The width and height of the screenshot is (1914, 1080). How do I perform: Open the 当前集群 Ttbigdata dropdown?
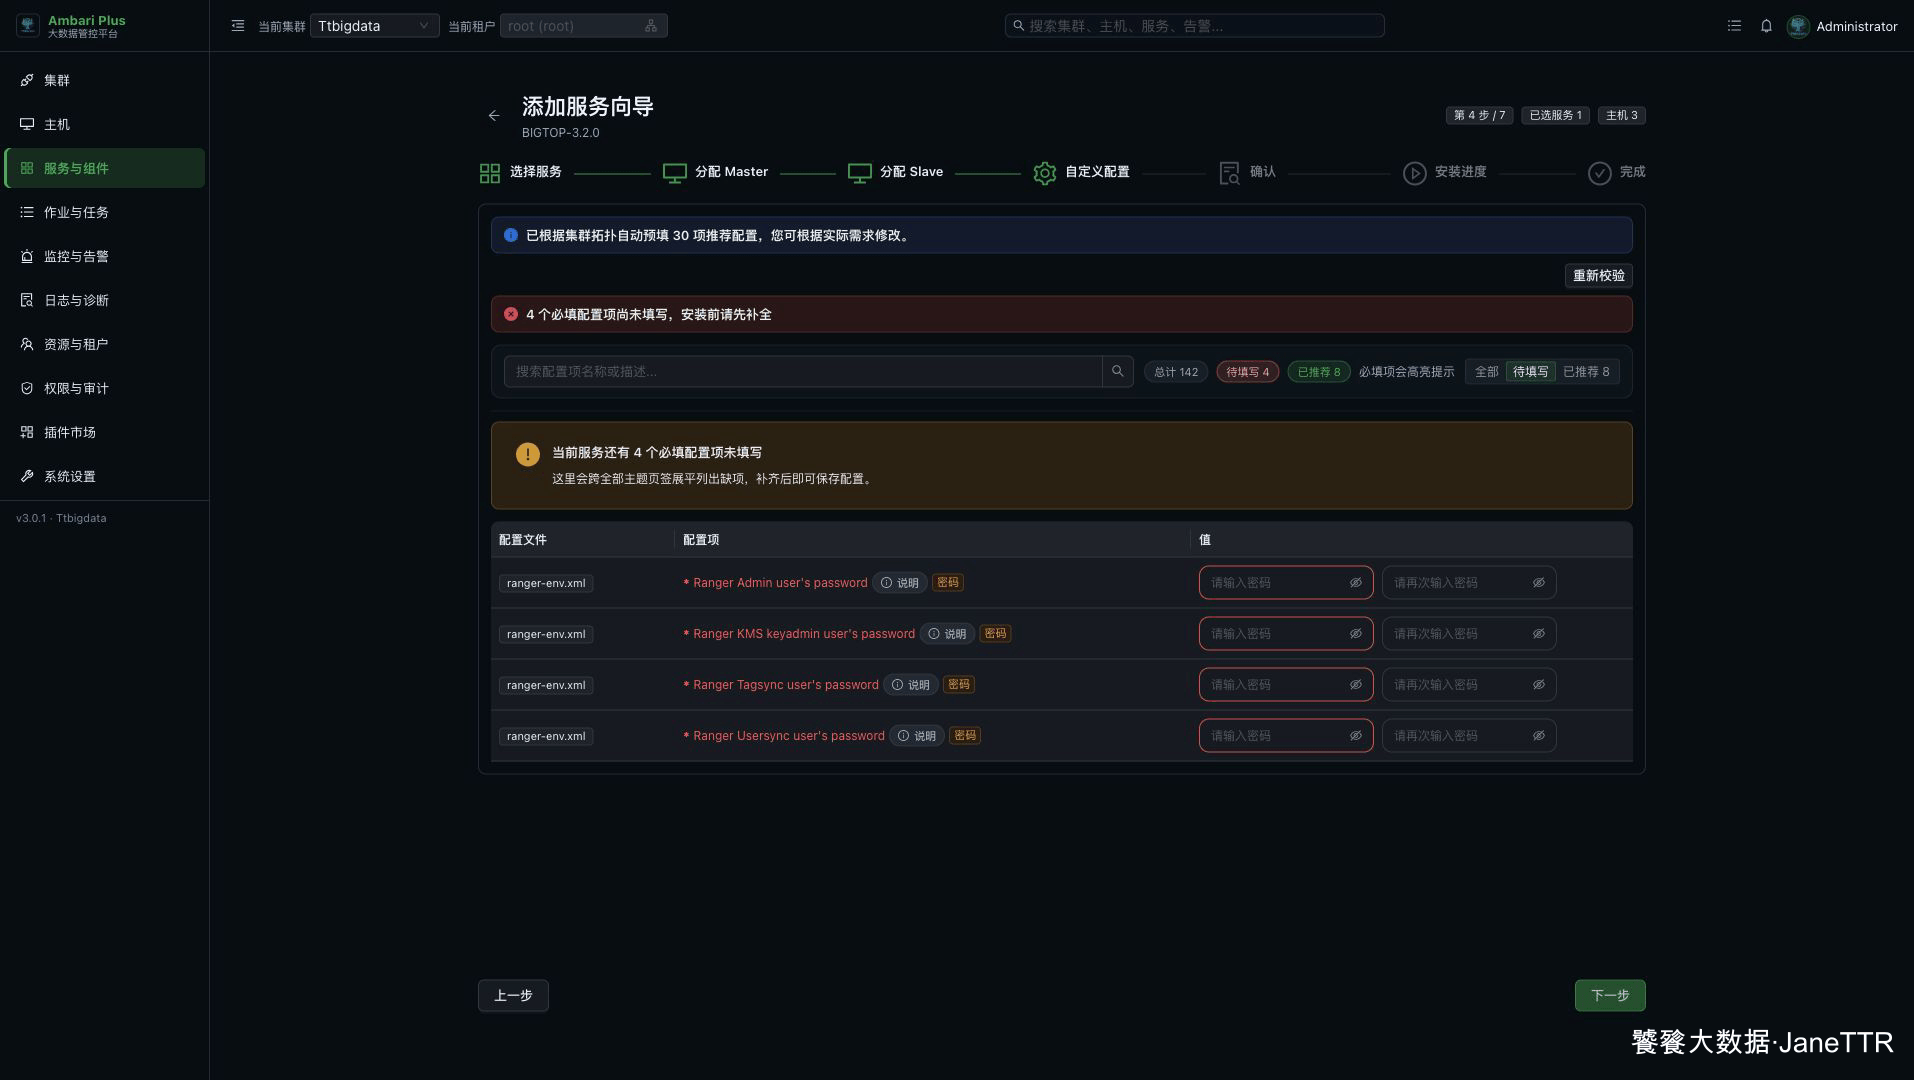374,26
